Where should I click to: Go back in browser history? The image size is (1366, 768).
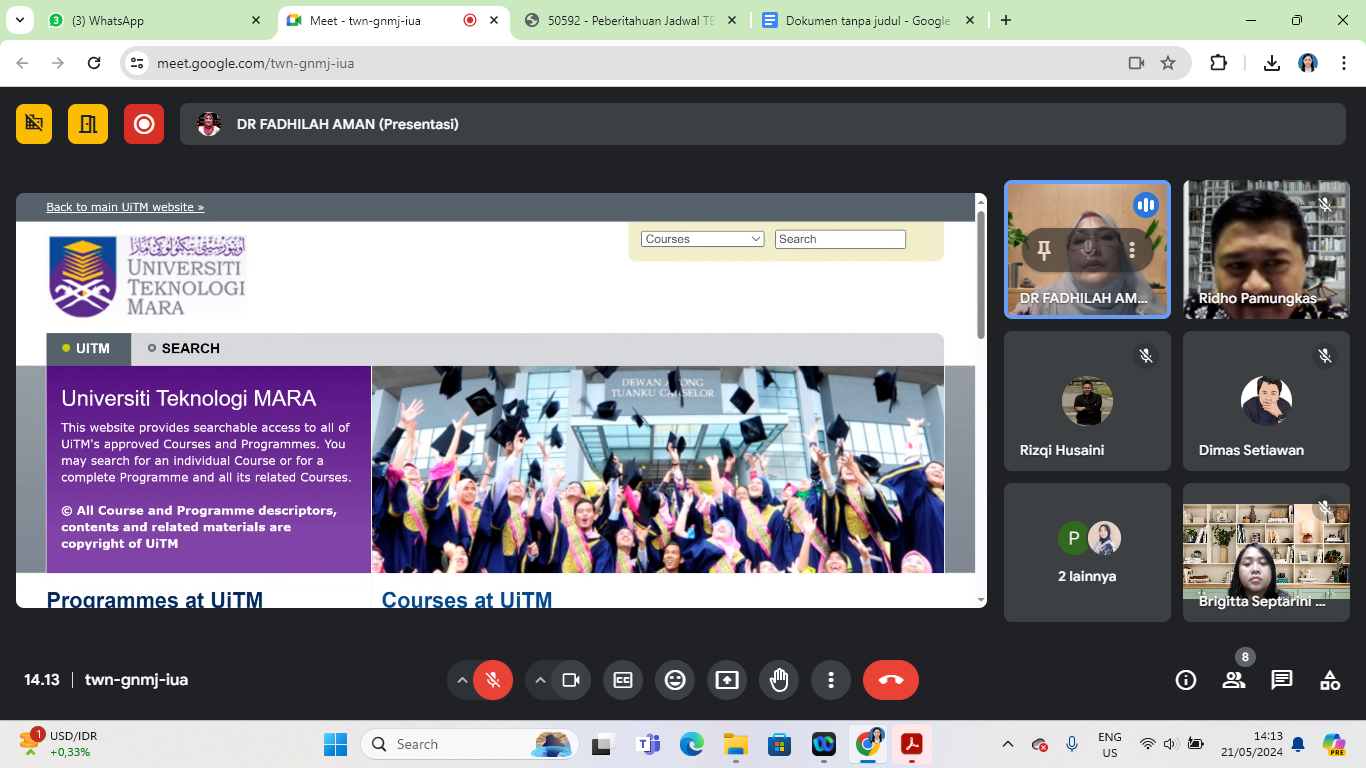click(x=22, y=63)
